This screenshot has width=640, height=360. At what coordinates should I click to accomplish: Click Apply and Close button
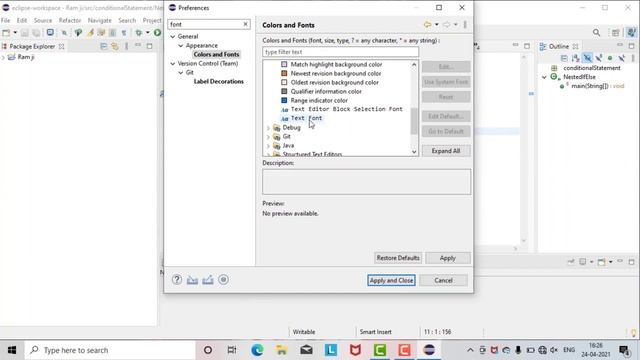pos(391,280)
